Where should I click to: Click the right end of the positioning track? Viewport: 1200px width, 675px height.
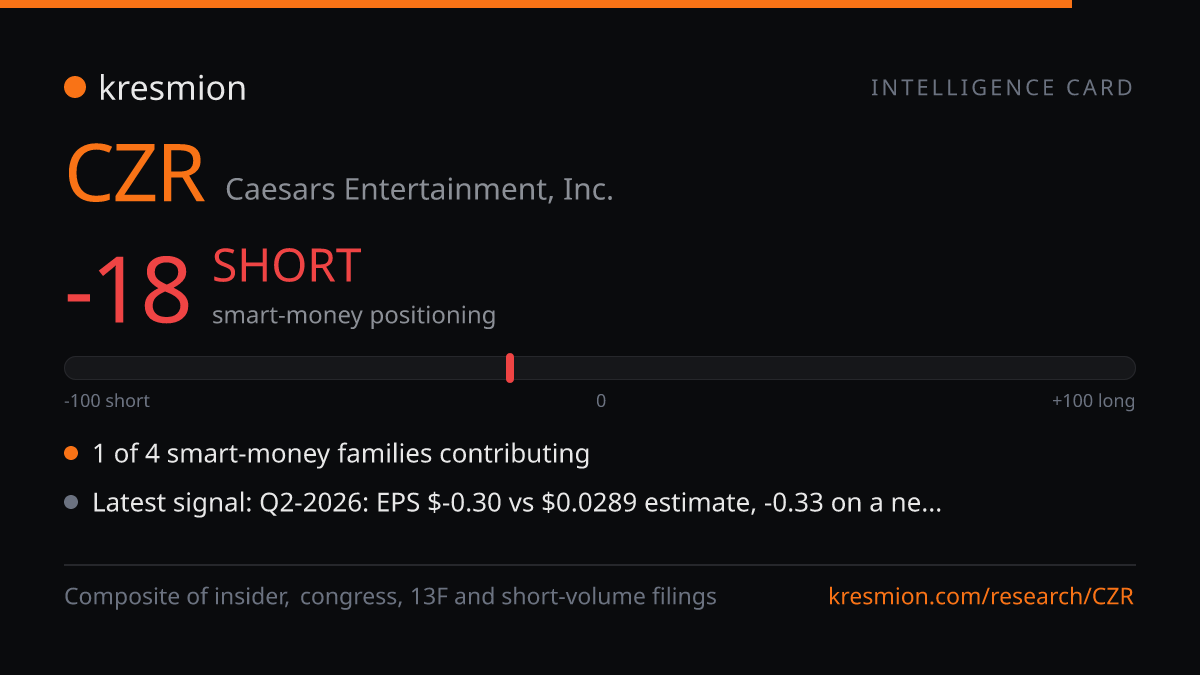(1125, 368)
